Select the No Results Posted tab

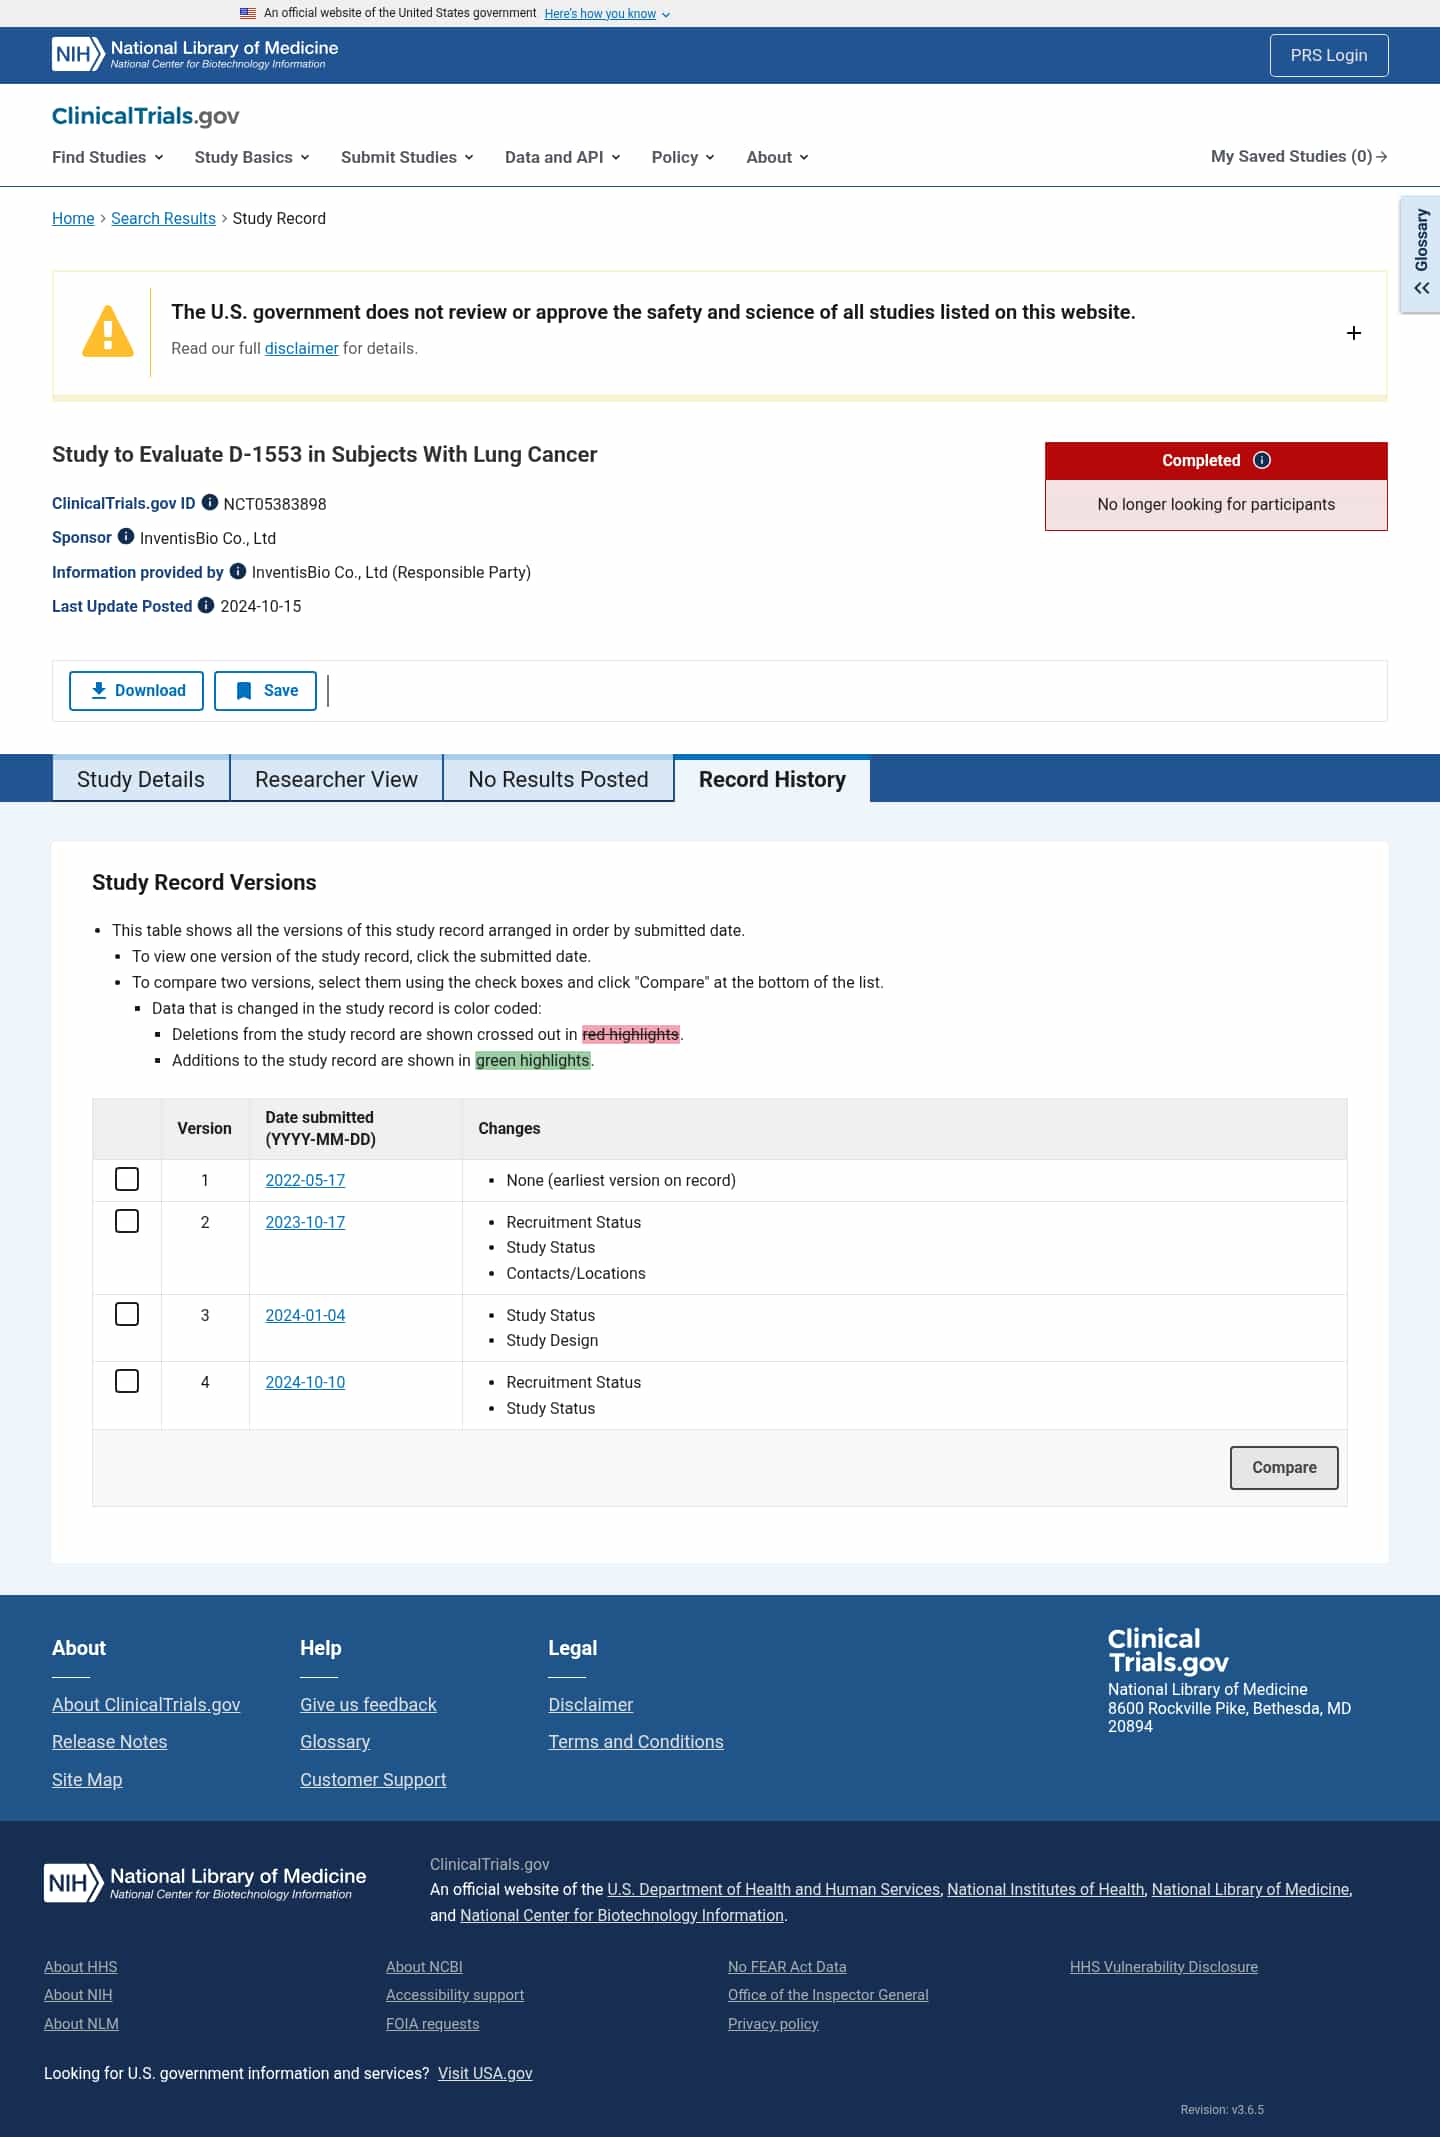point(558,779)
